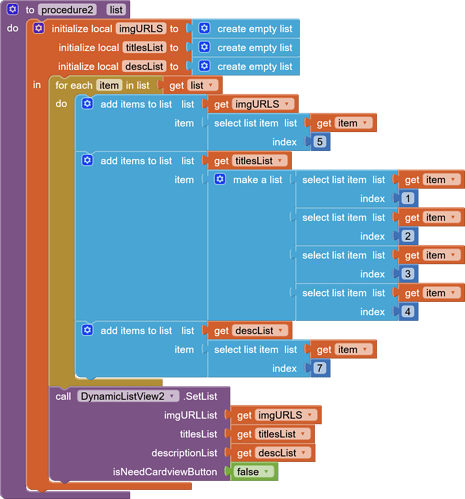Expand get descList dropdown in SetList call
The width and height of the screenshot is (465, 499).
click(x=303, y=453)
